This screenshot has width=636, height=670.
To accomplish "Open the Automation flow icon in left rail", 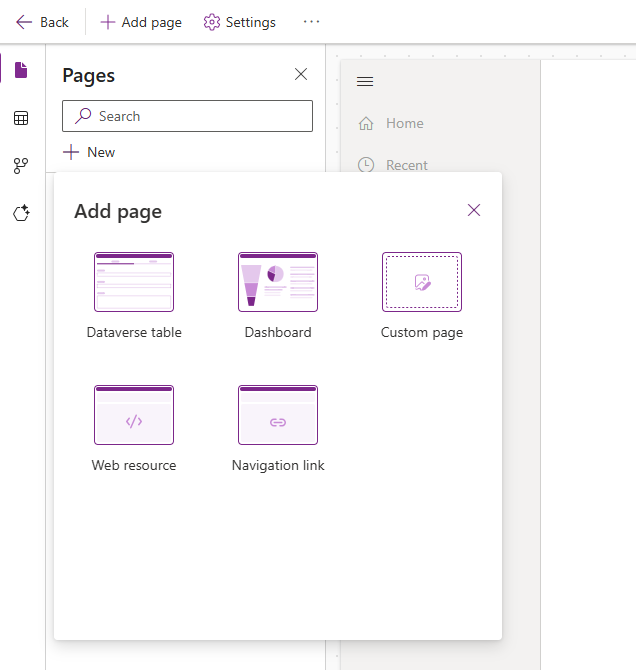I will click(x=21, y=166).
